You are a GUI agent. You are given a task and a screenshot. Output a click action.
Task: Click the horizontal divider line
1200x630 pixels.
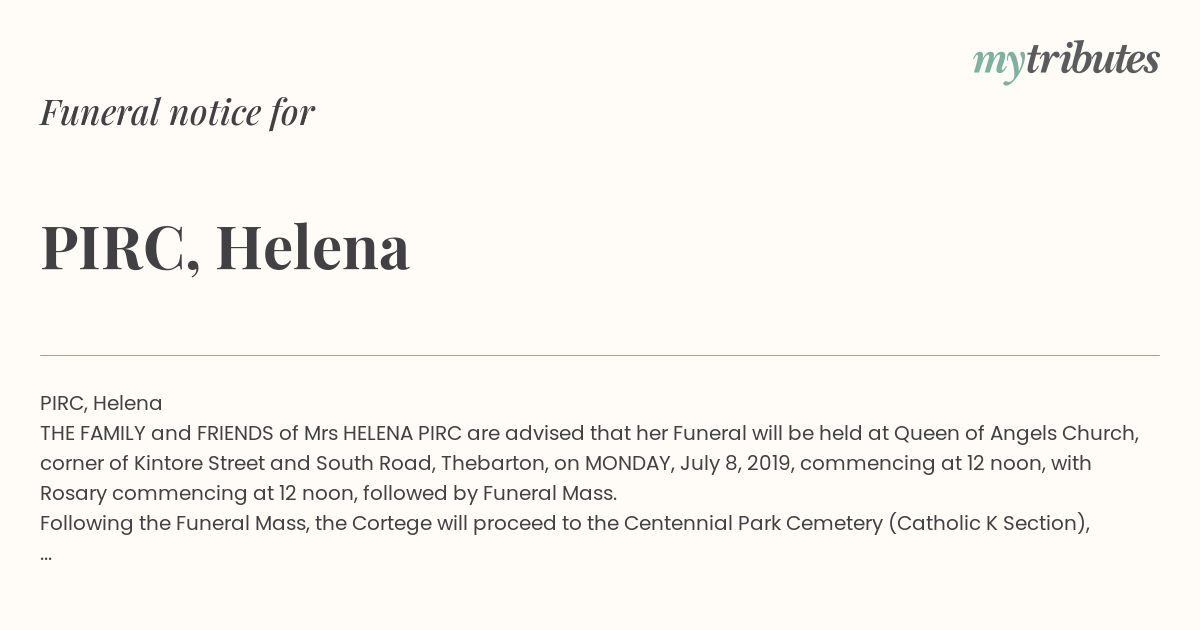pos(600,355)
